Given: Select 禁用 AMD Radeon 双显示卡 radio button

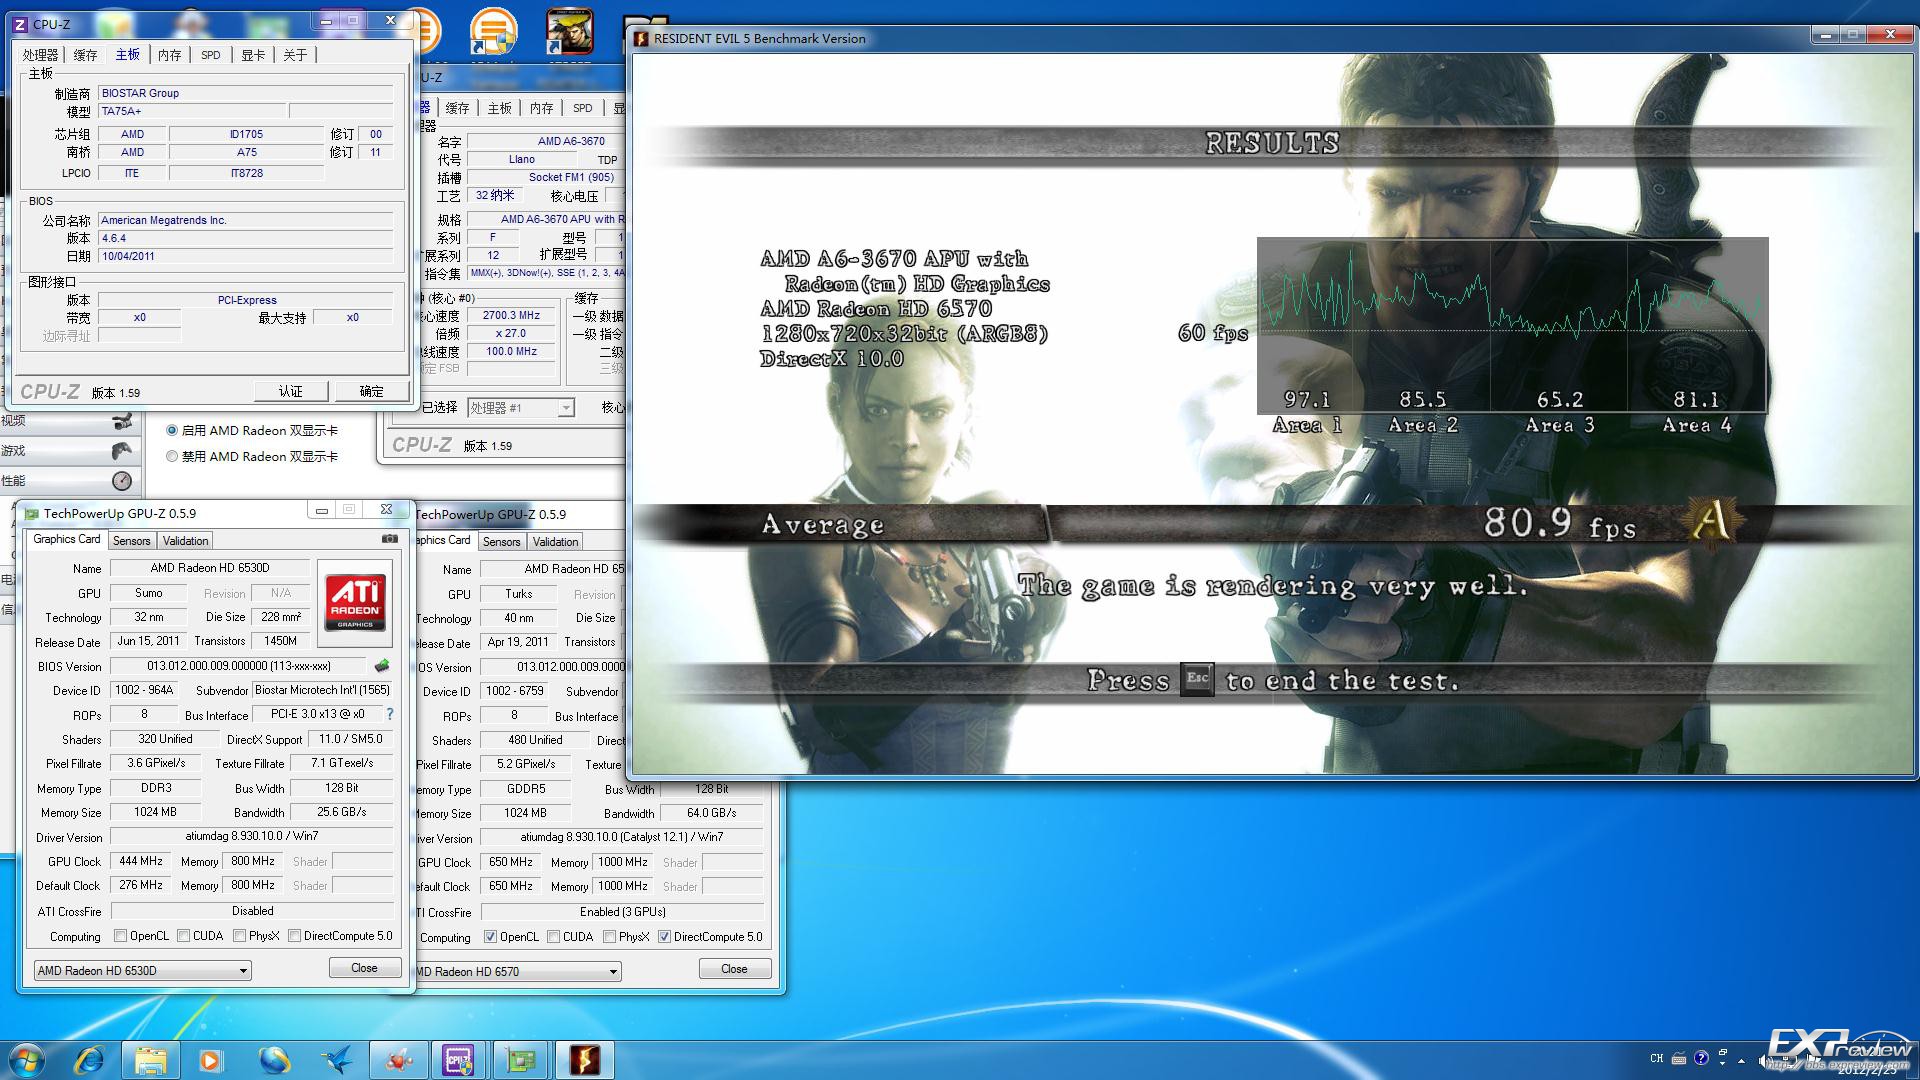Looking at the screenshot, I should click(172, 457).
